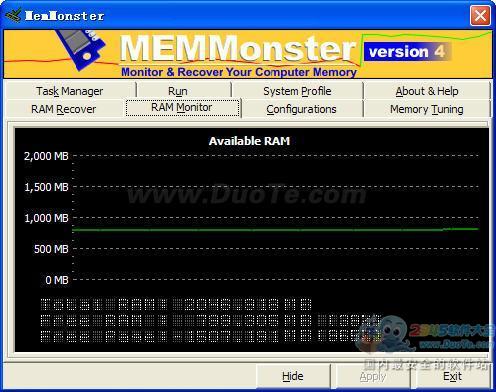The height and width of the screenshot is (392, 496).
Task: Close the MemMonster window
Action: pyautogui.click(x=480, y=15)
